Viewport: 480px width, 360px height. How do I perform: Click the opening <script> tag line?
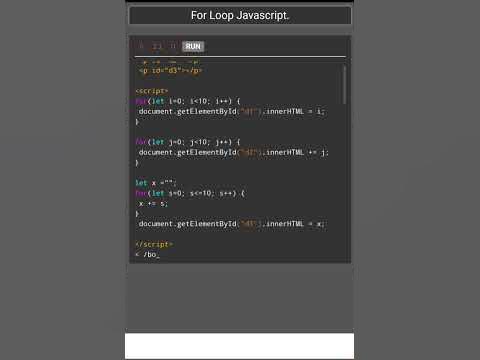[x=152, y=91]
